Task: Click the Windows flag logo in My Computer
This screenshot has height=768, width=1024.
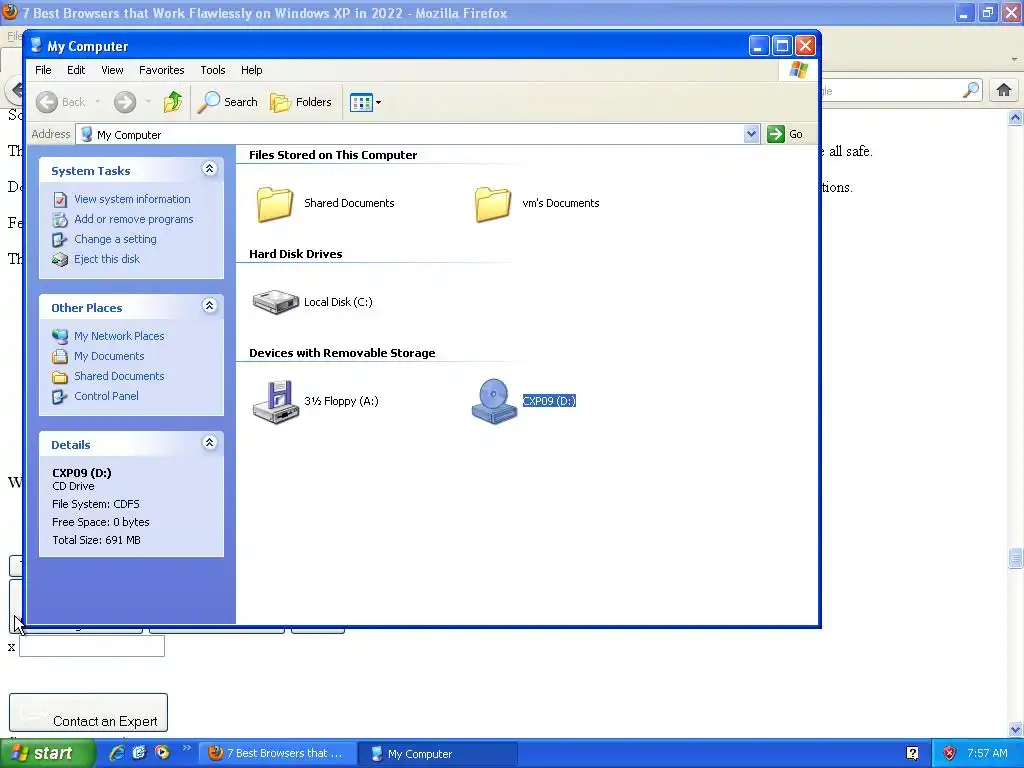Action: click(799, 70)
